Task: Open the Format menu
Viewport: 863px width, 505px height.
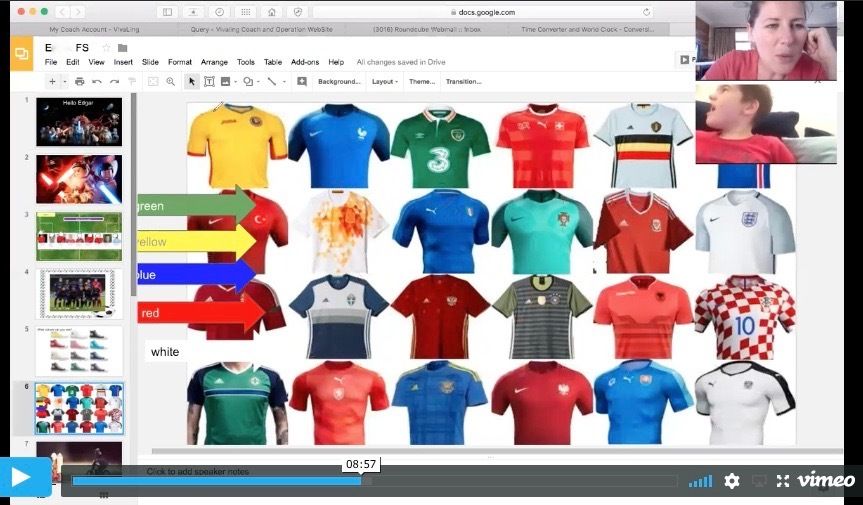Action: 180,62
